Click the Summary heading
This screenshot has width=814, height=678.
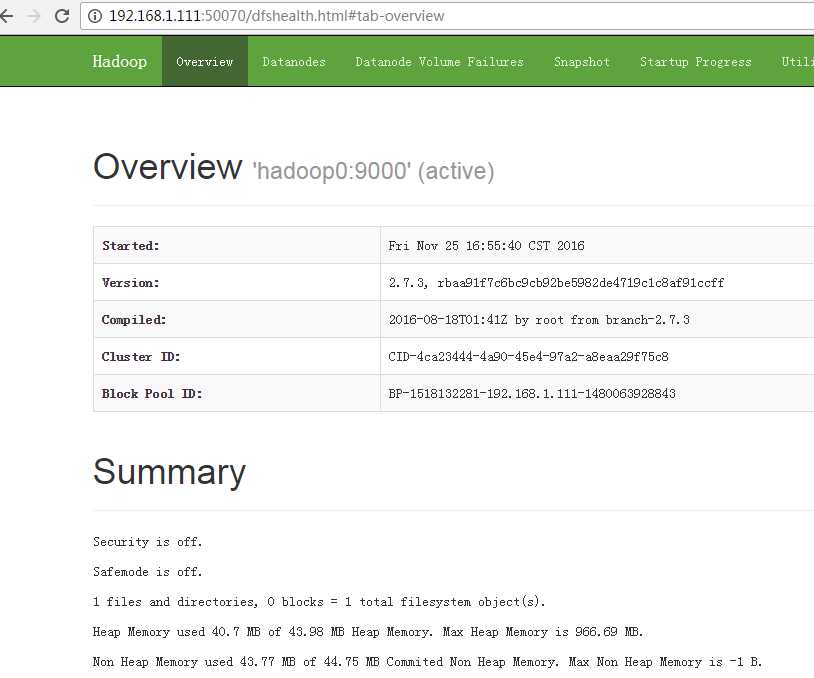(169, 472)
